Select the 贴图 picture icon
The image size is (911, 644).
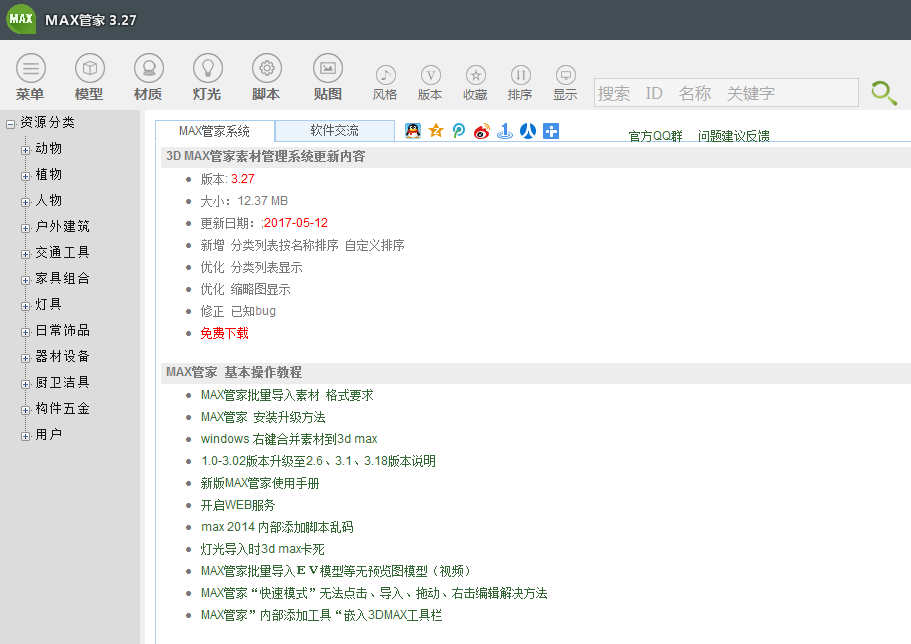[x=328, y=69]
